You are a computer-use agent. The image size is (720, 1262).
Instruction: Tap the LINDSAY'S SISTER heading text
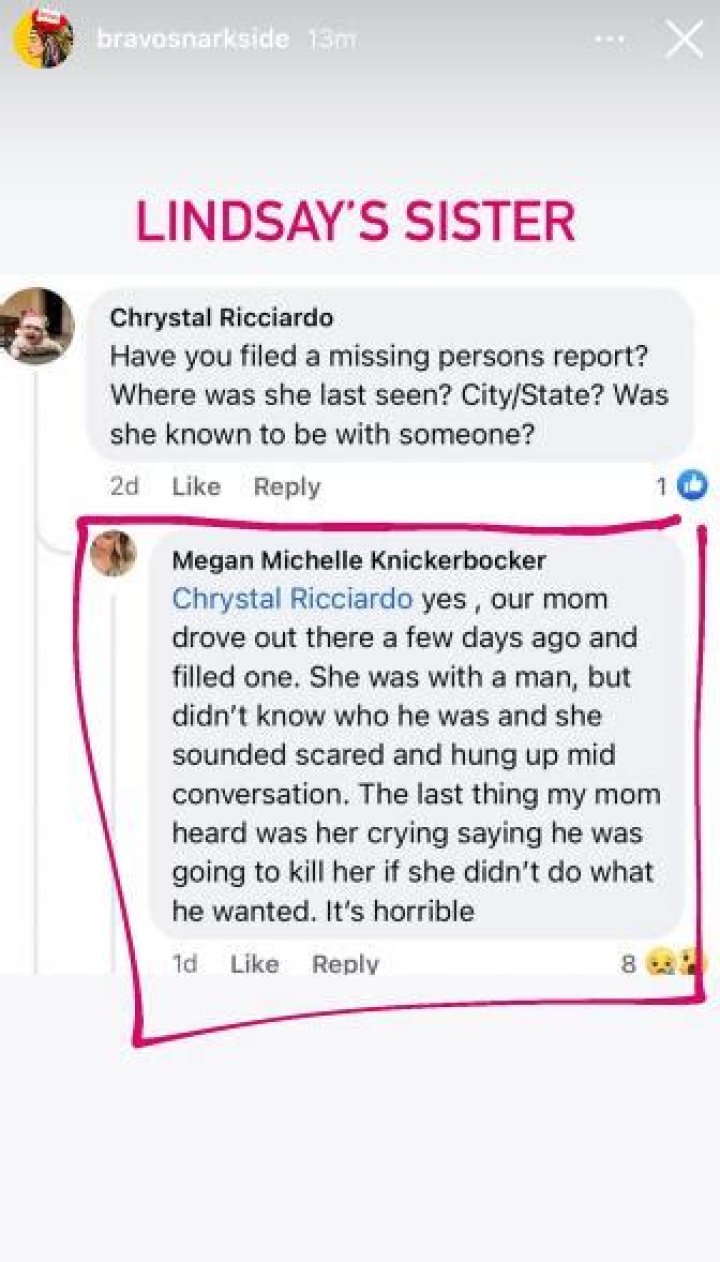(355, 222)
